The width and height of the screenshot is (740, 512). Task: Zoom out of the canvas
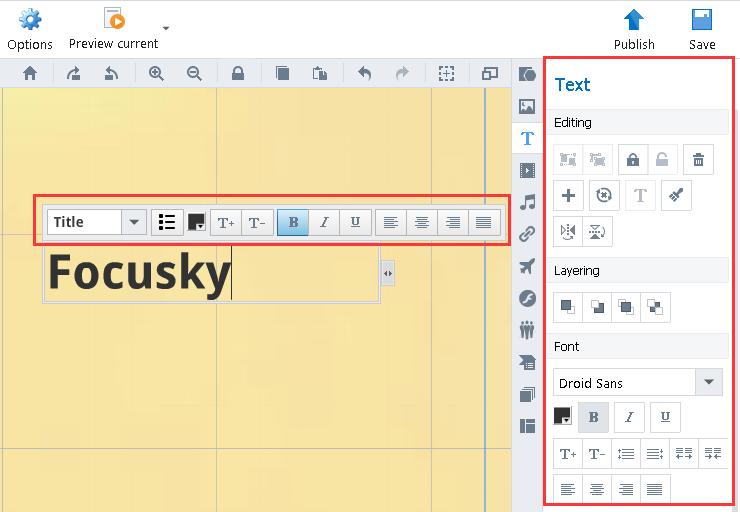pos(194,73)
